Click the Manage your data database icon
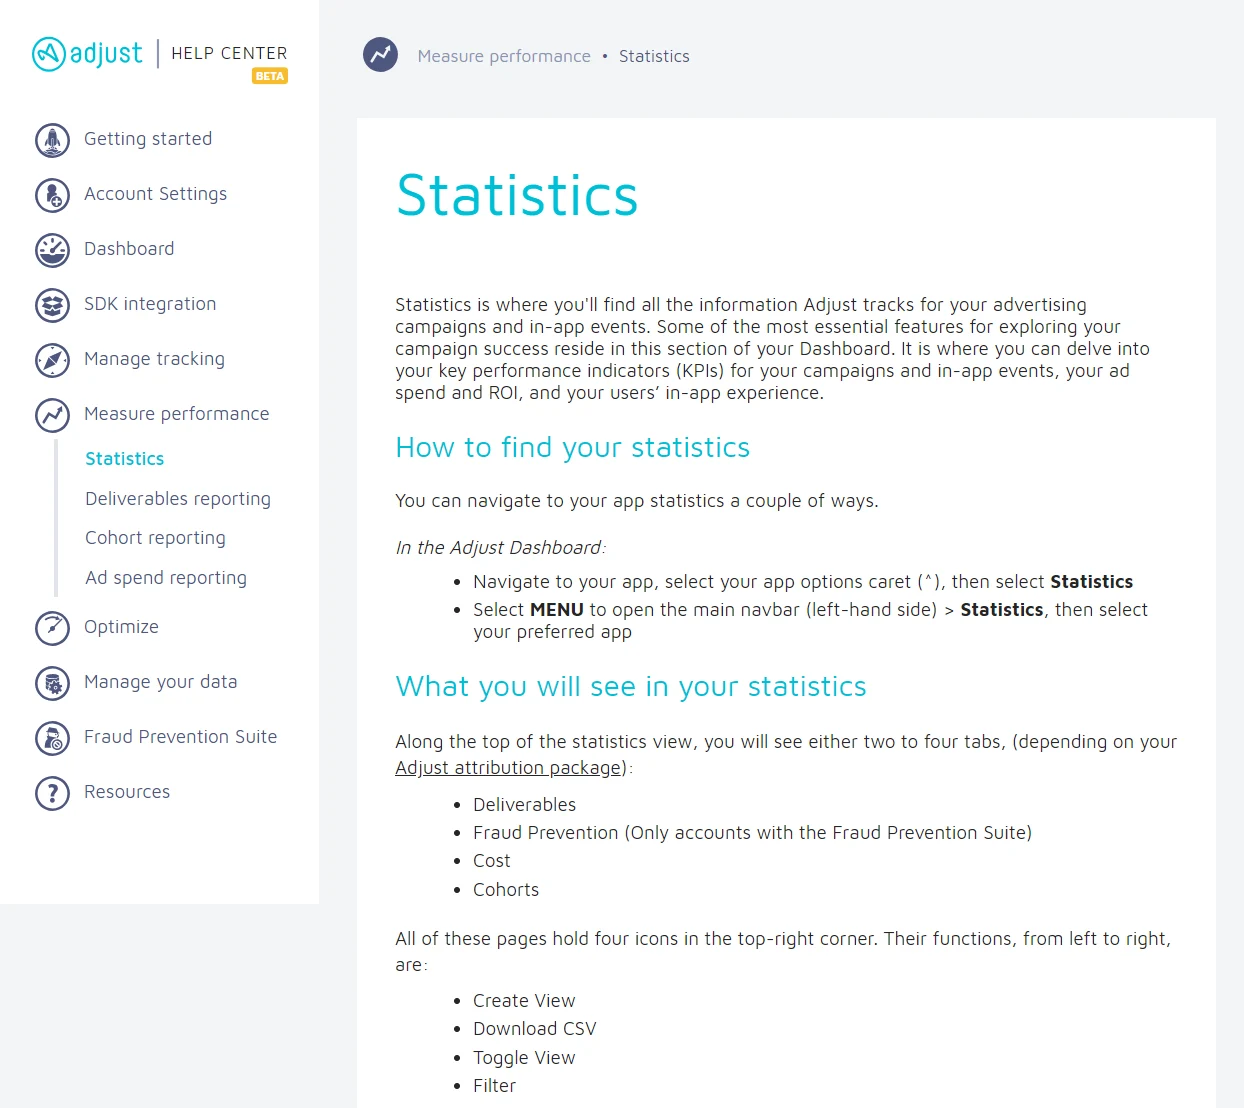 click(52, 683)
